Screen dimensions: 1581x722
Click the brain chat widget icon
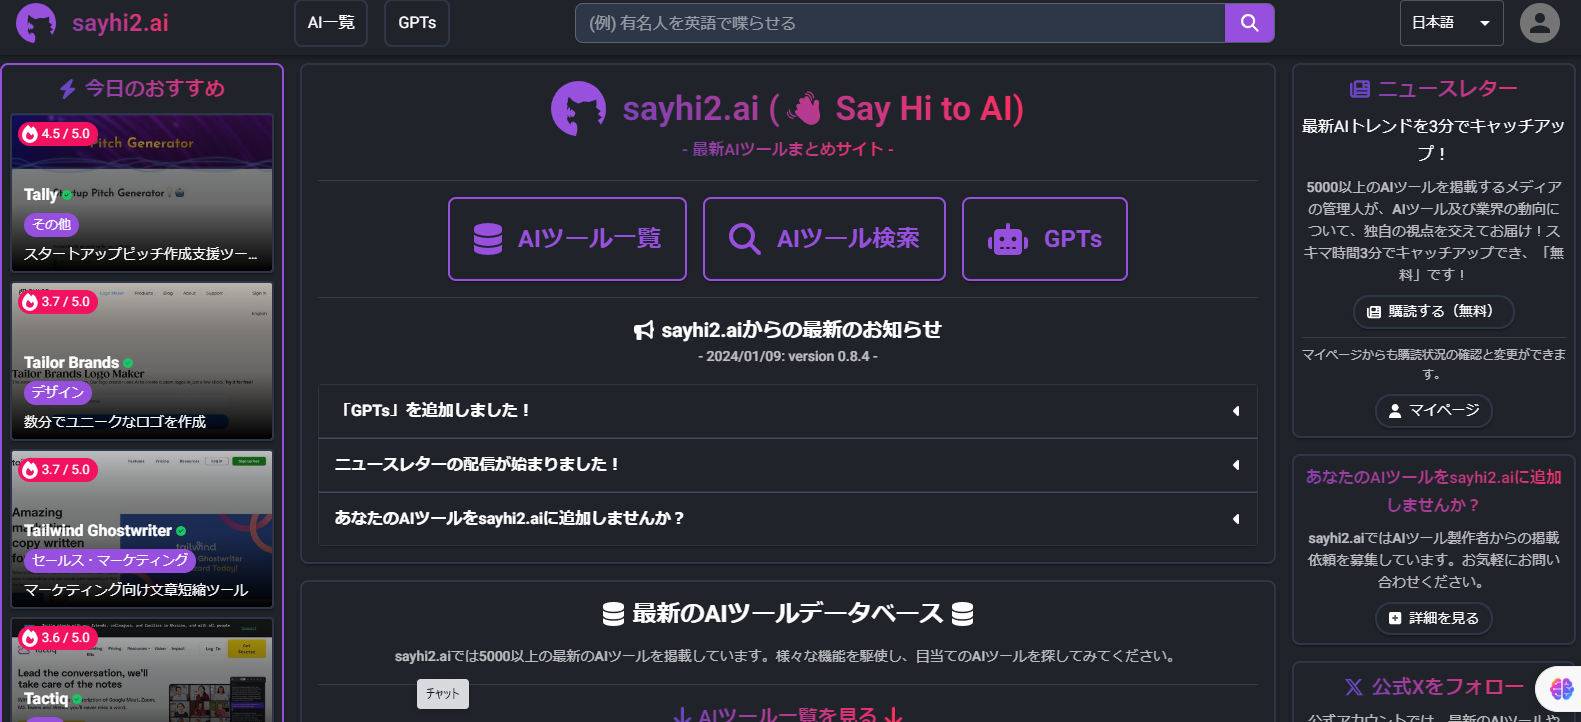[x=1561, y=689]
